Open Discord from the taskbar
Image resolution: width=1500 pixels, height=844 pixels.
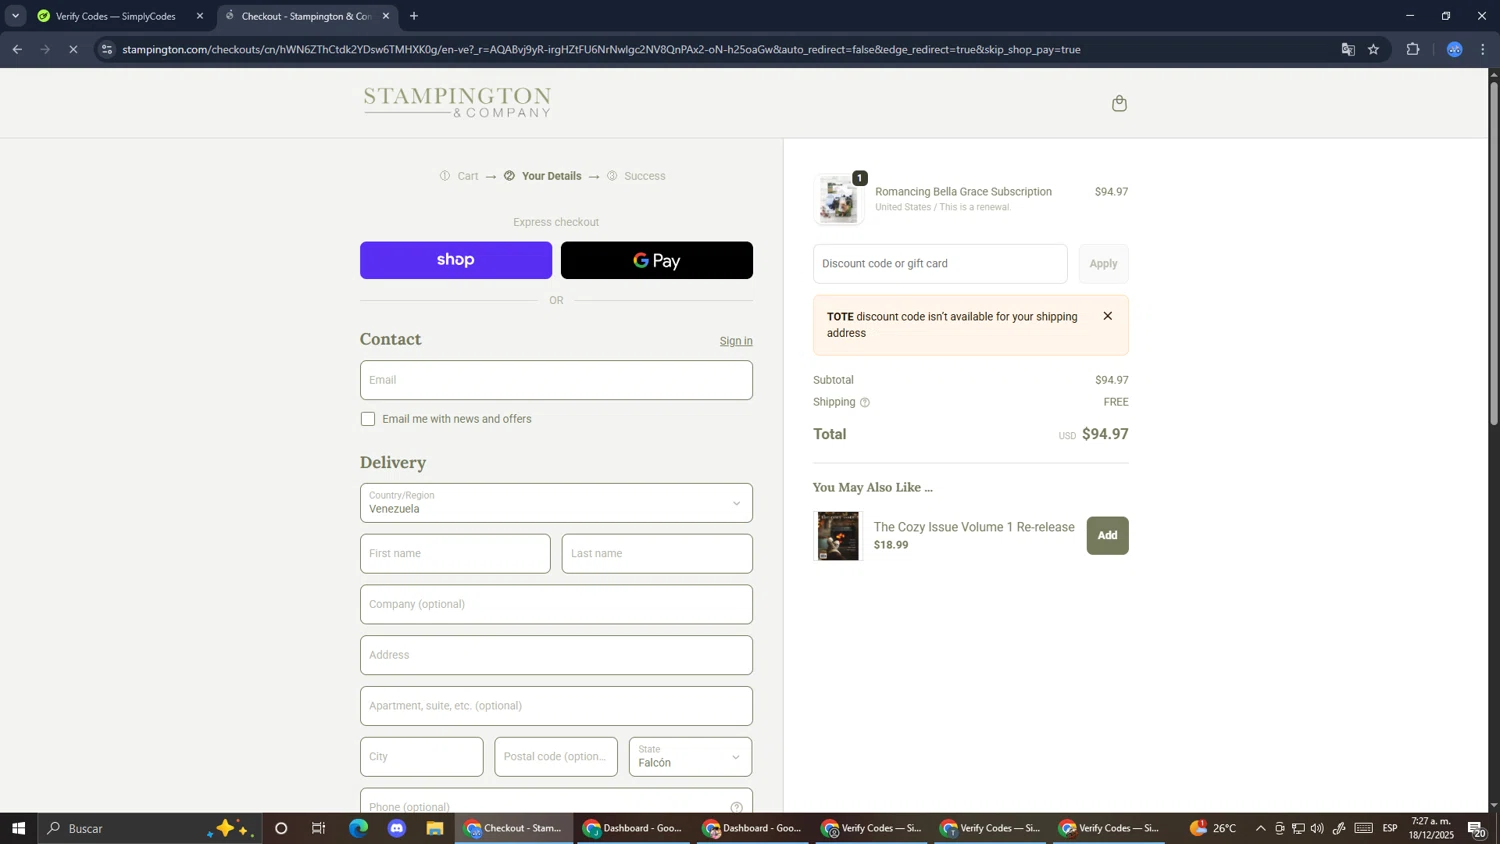click(397, 829)
